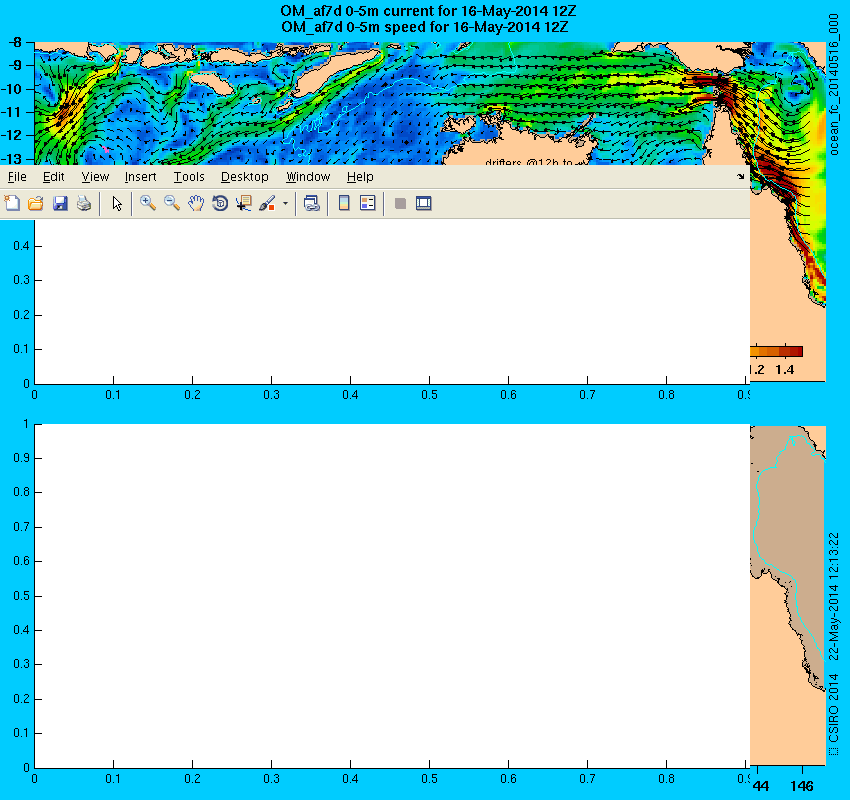
Task: Click the '-8' latitude tick label
Action: click(x=15, y=42)
